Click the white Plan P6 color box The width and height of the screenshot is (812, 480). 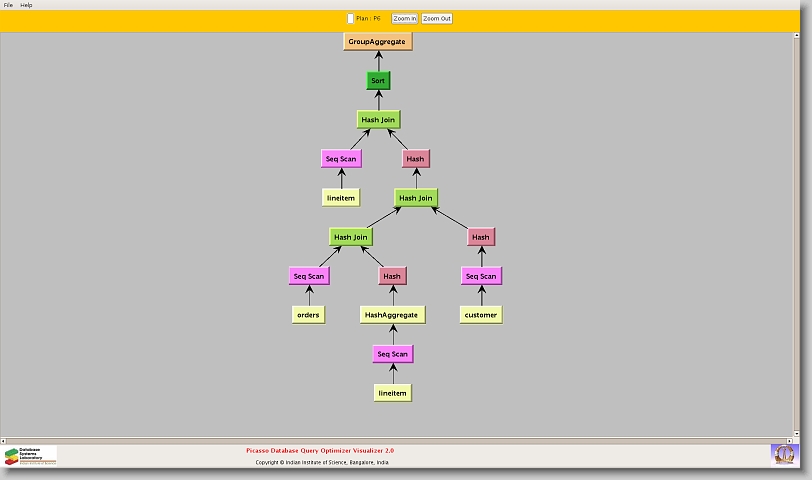(350, 18)
